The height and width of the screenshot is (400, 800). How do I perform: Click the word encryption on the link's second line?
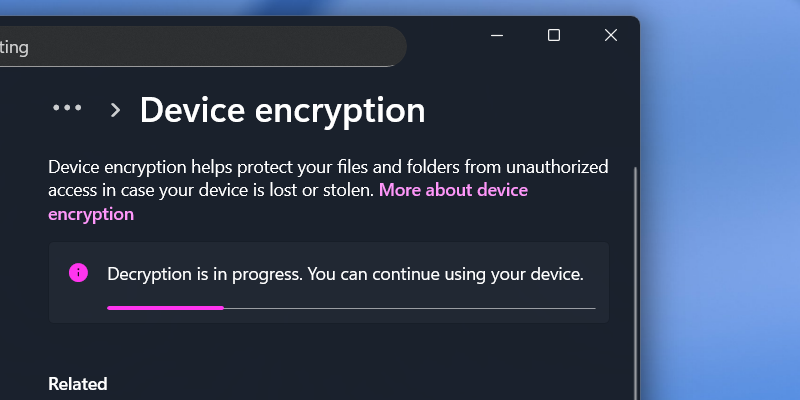tap(91, 214)
